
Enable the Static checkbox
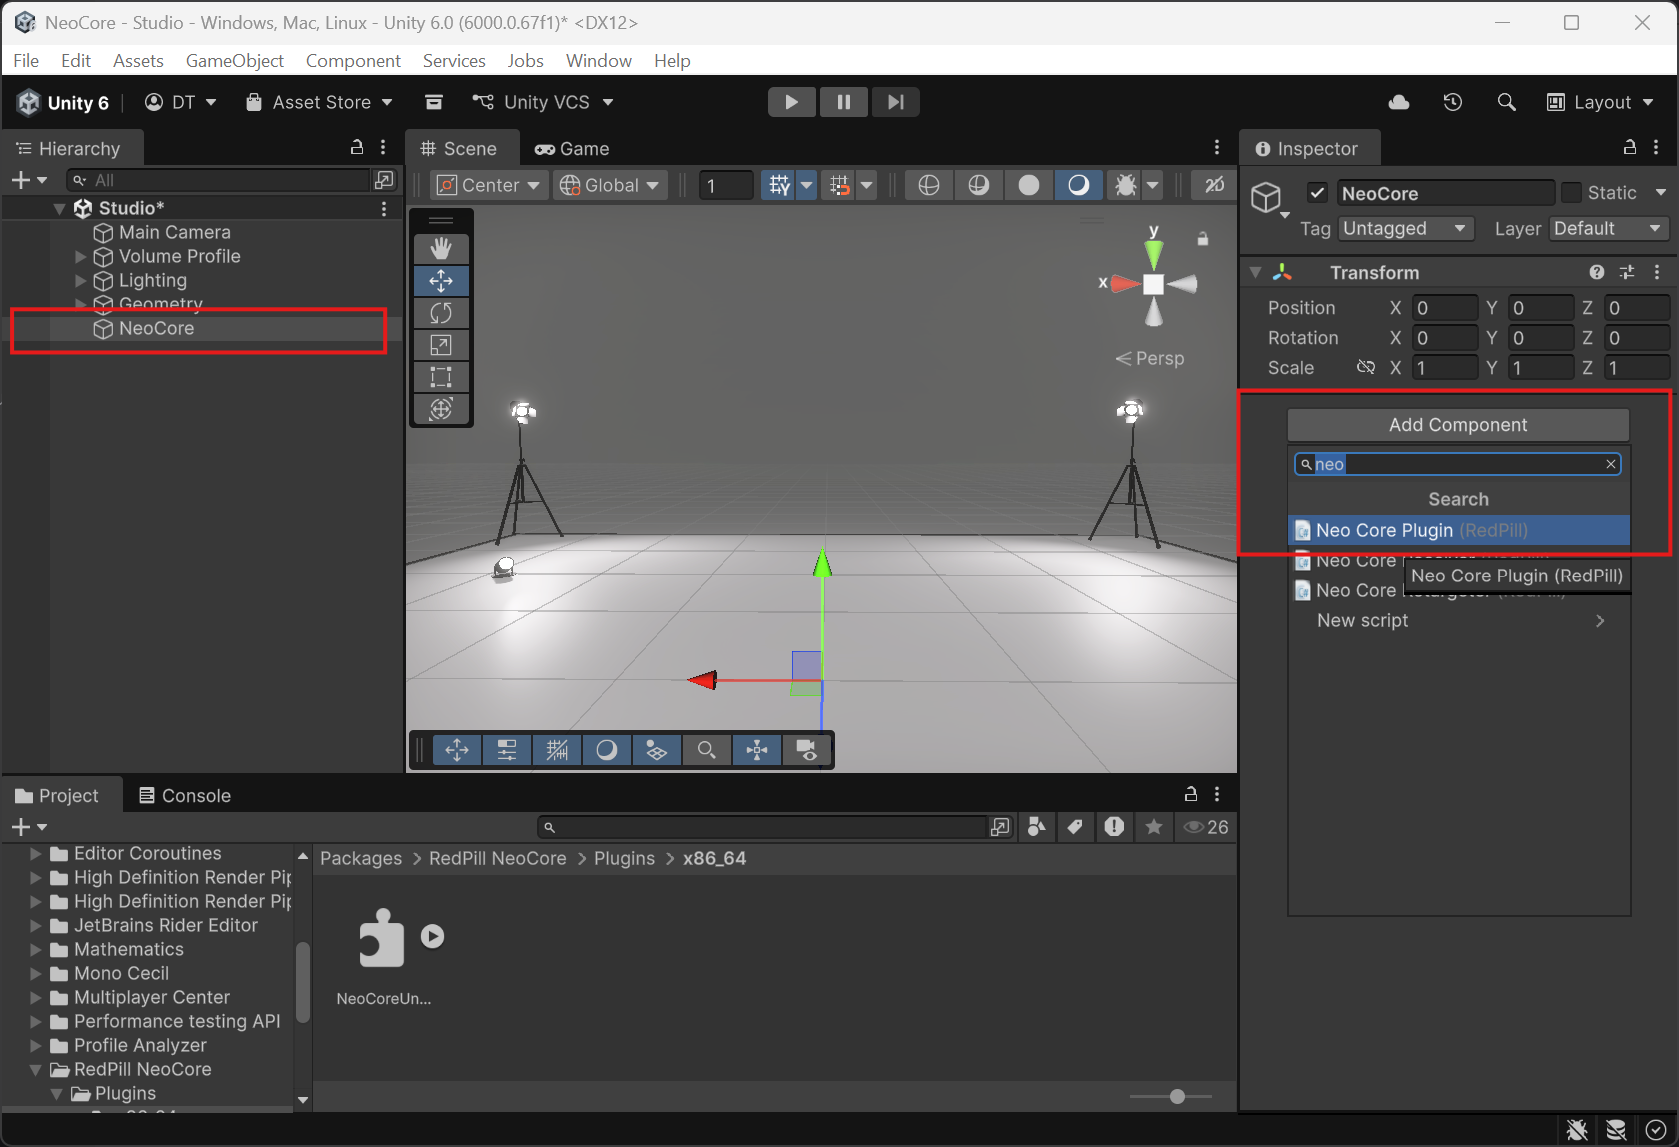[x=1571, y=192]
